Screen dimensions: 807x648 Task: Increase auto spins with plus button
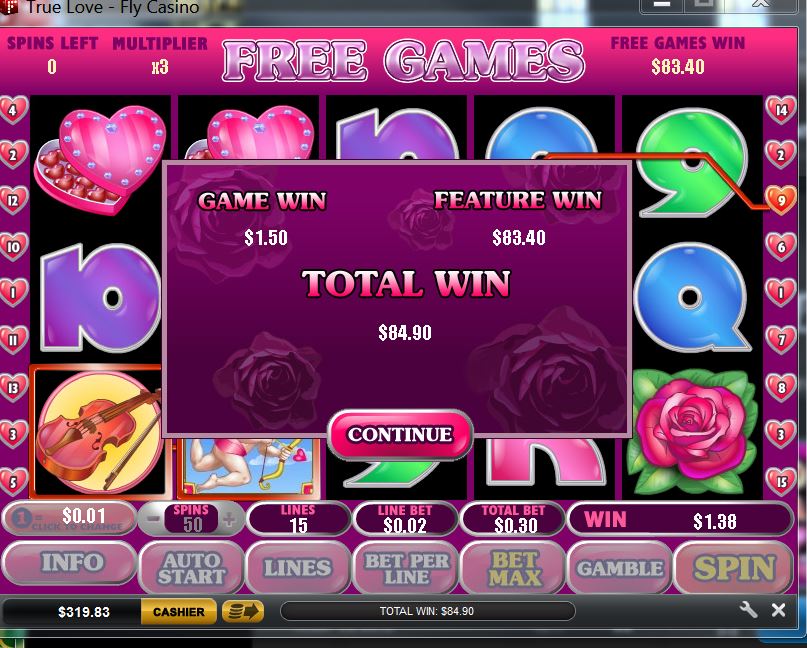point(230,520)
